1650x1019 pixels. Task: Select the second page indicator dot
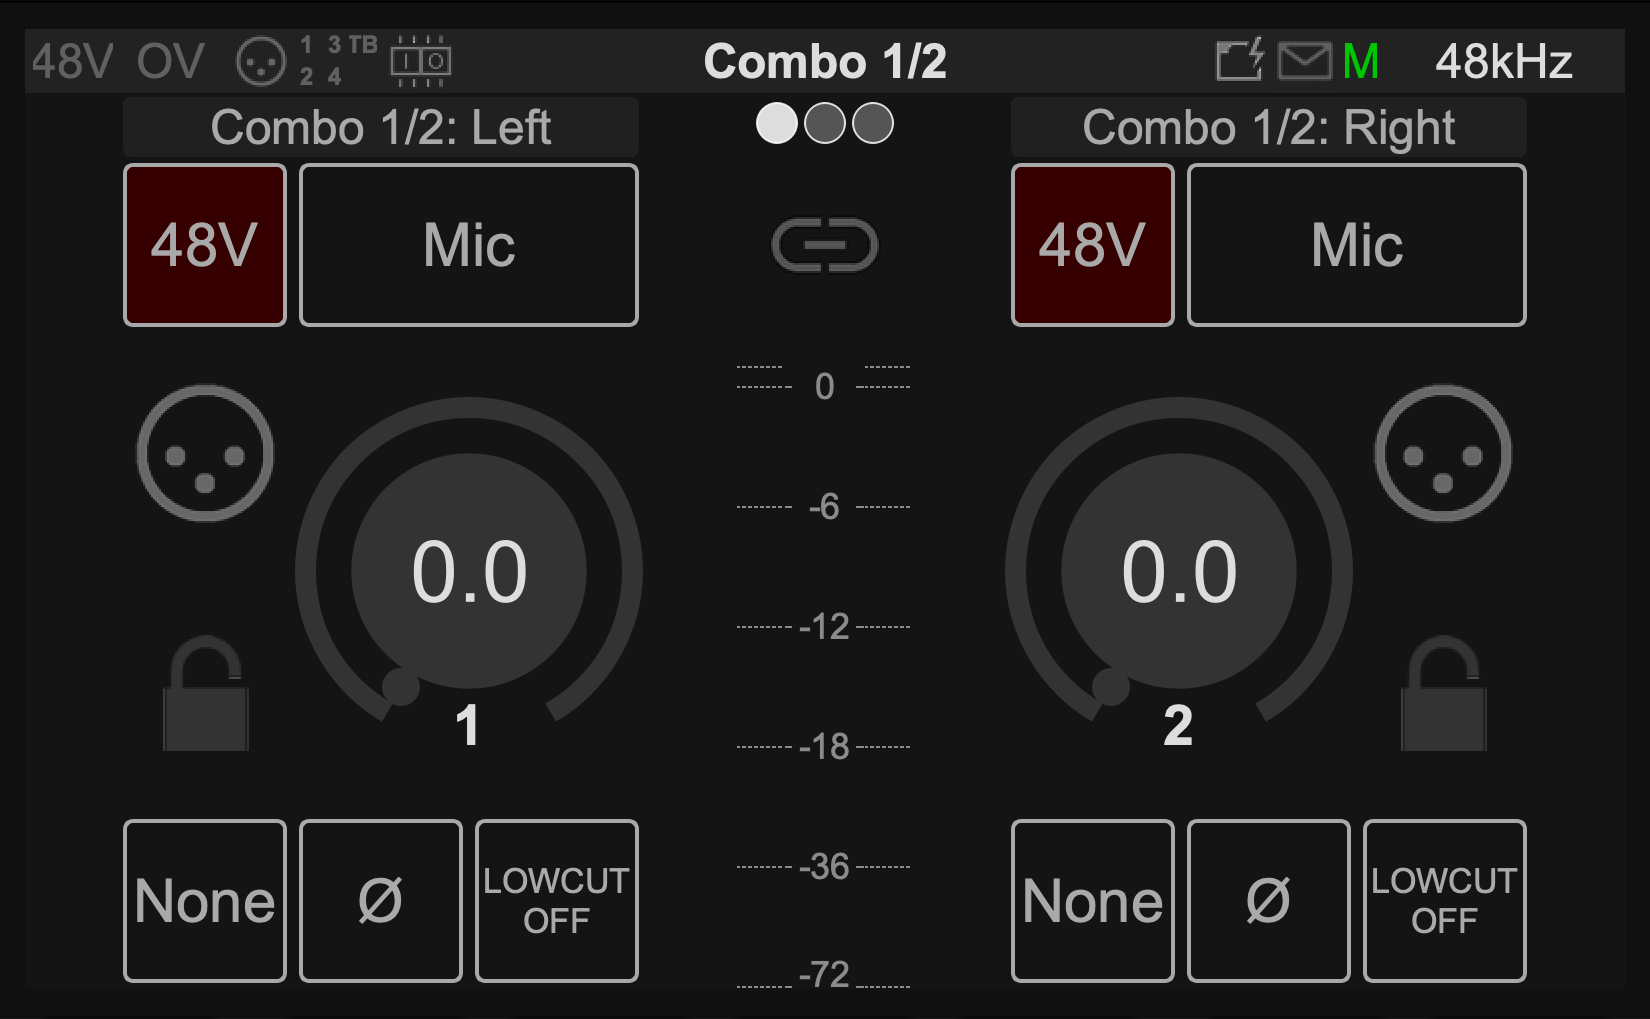coord(825,124)
